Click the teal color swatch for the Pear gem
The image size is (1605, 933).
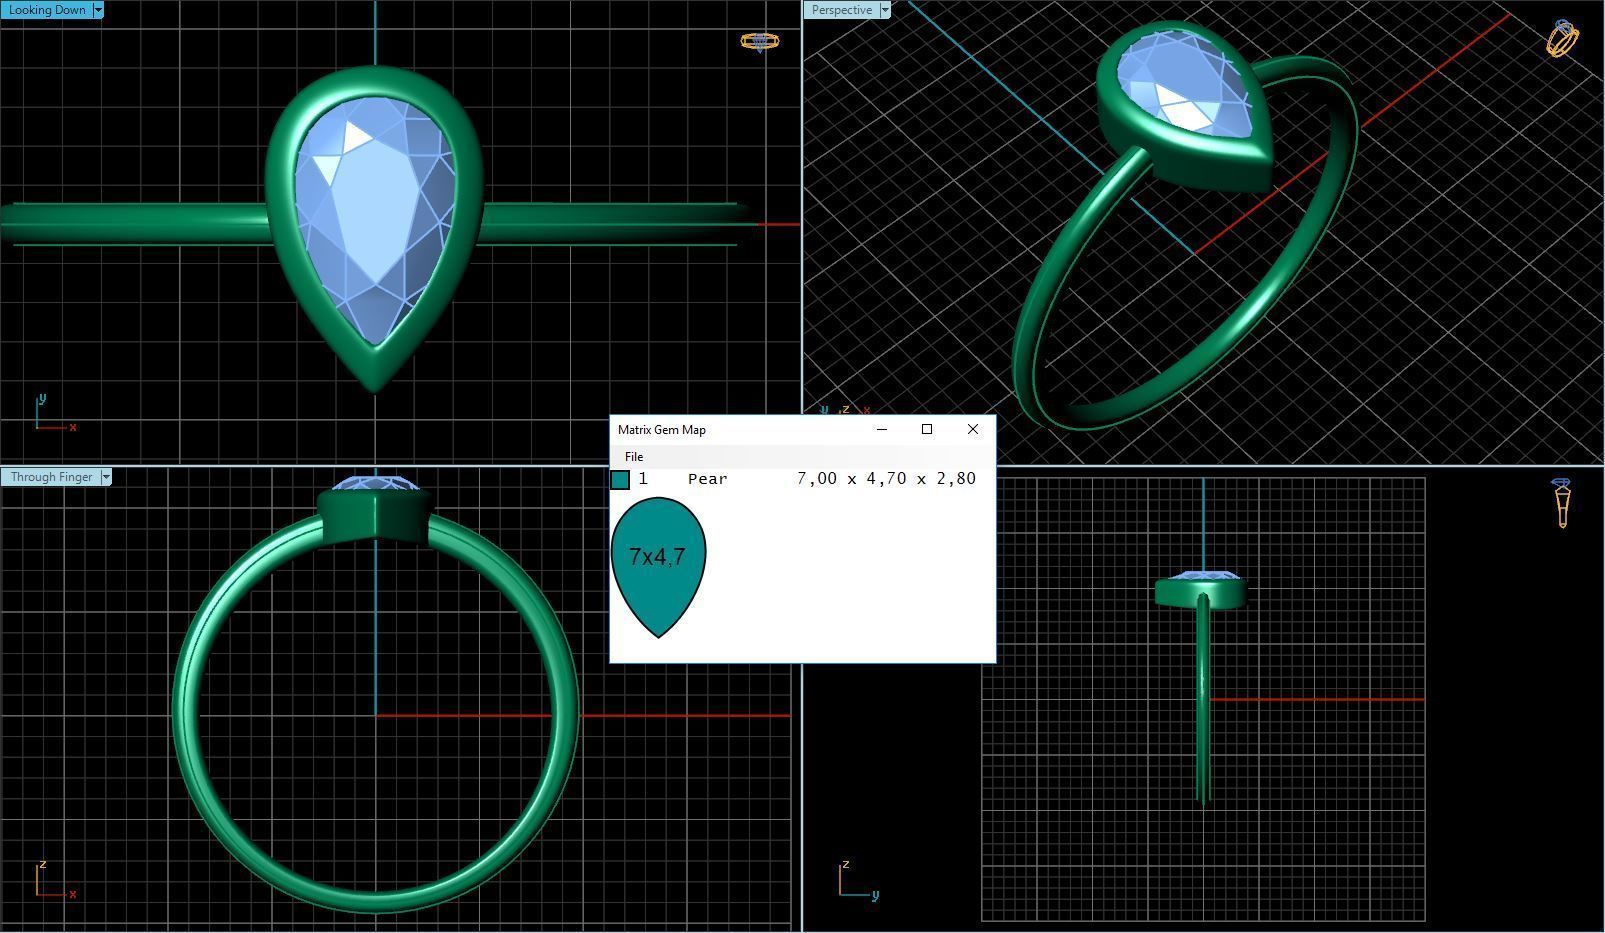(620, 480)
